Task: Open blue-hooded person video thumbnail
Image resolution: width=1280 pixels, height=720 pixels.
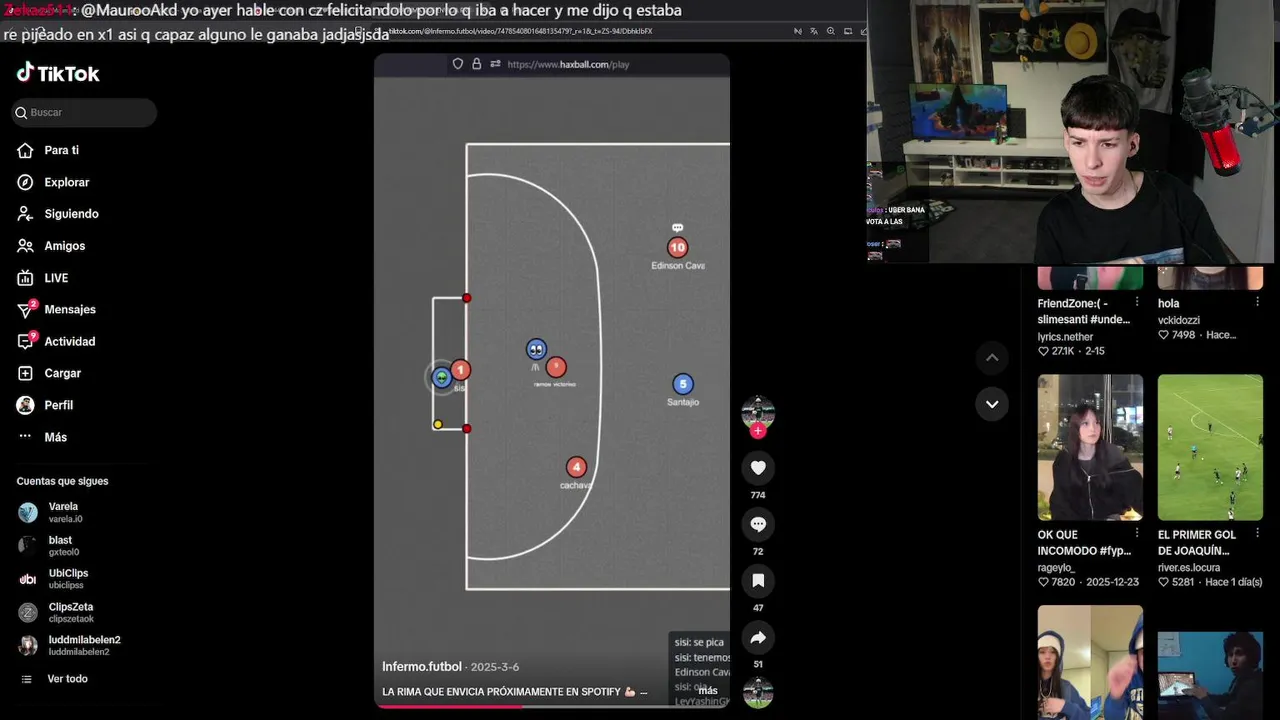Action: [1090, 662]
